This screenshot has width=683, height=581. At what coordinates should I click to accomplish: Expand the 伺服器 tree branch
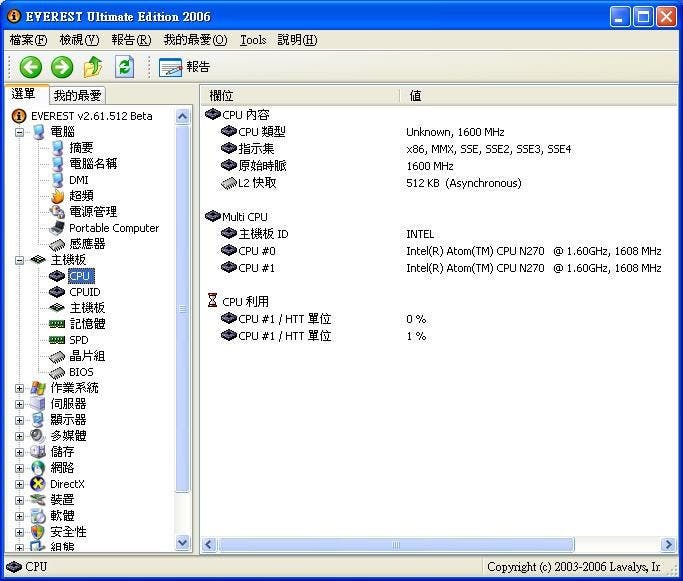pyautogui.click(x=20, y=404)
